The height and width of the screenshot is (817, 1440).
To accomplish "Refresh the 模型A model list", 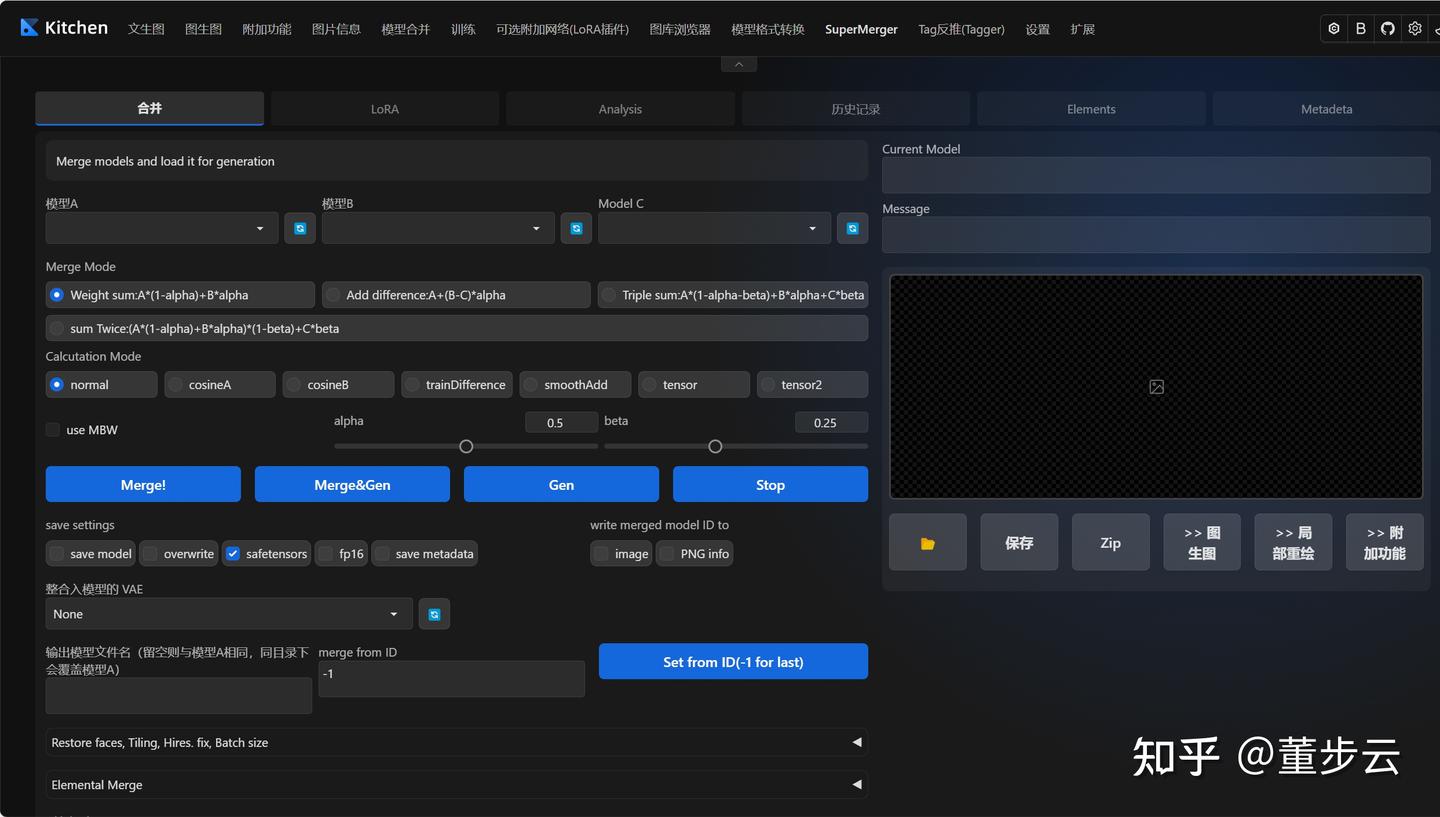I will point(300,228).
